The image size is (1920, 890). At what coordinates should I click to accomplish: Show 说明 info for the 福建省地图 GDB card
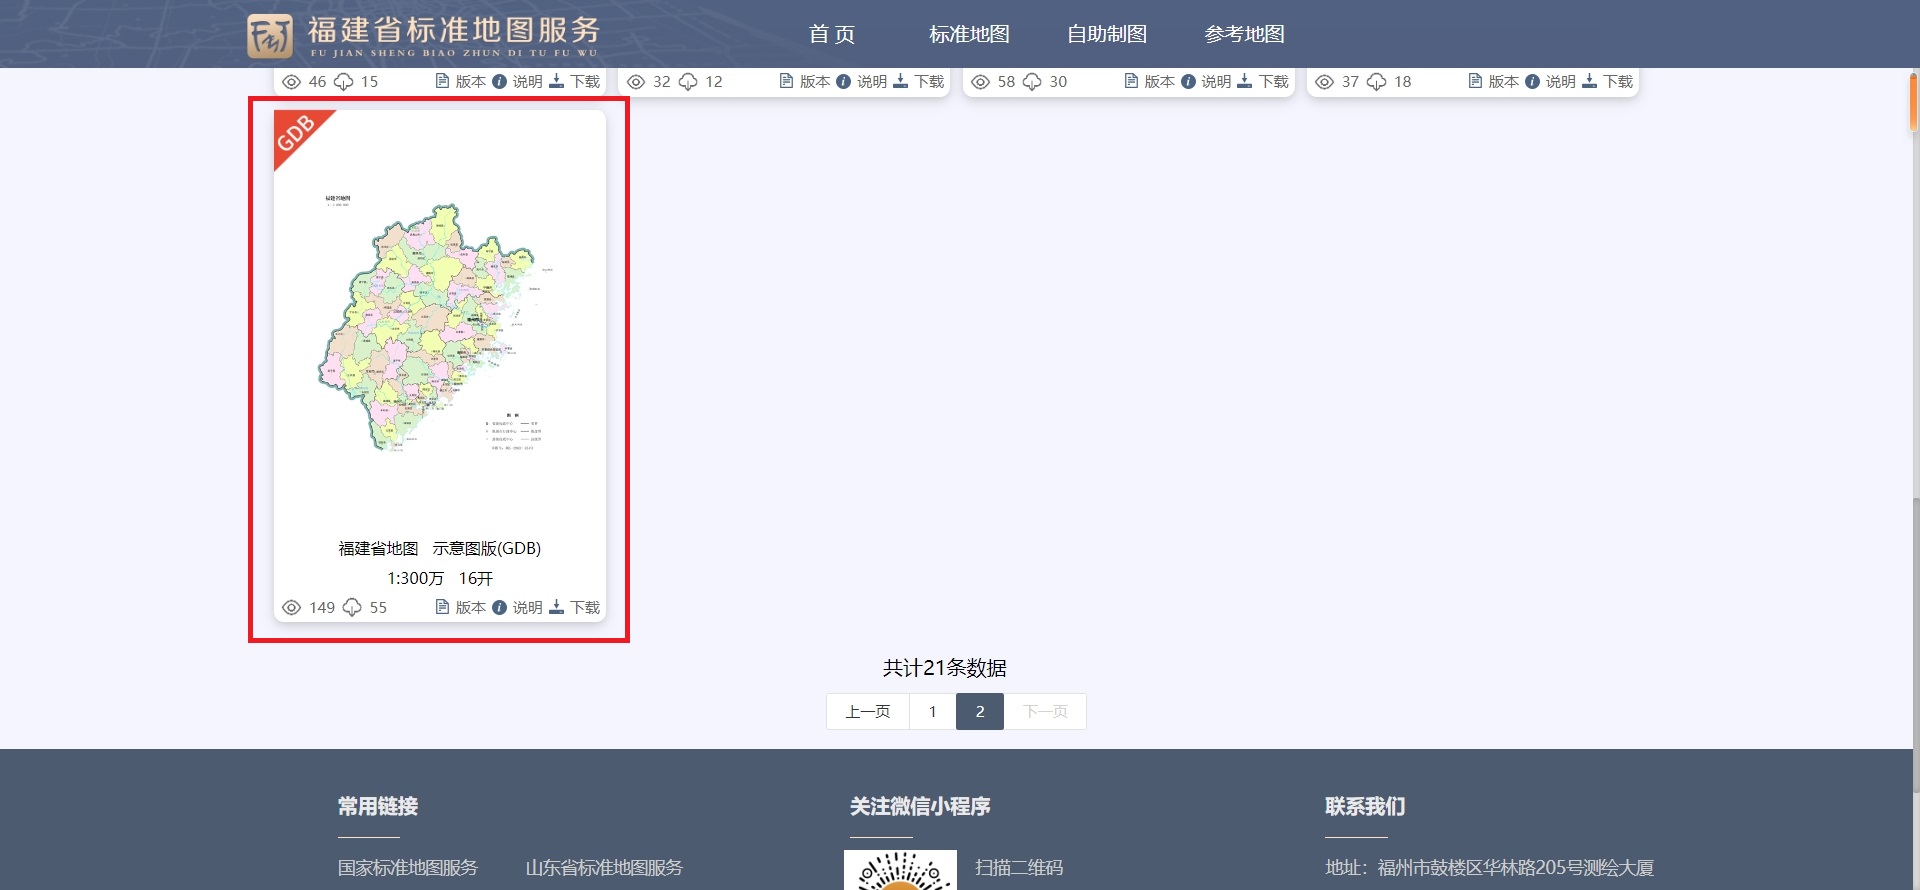click(517, 608)
